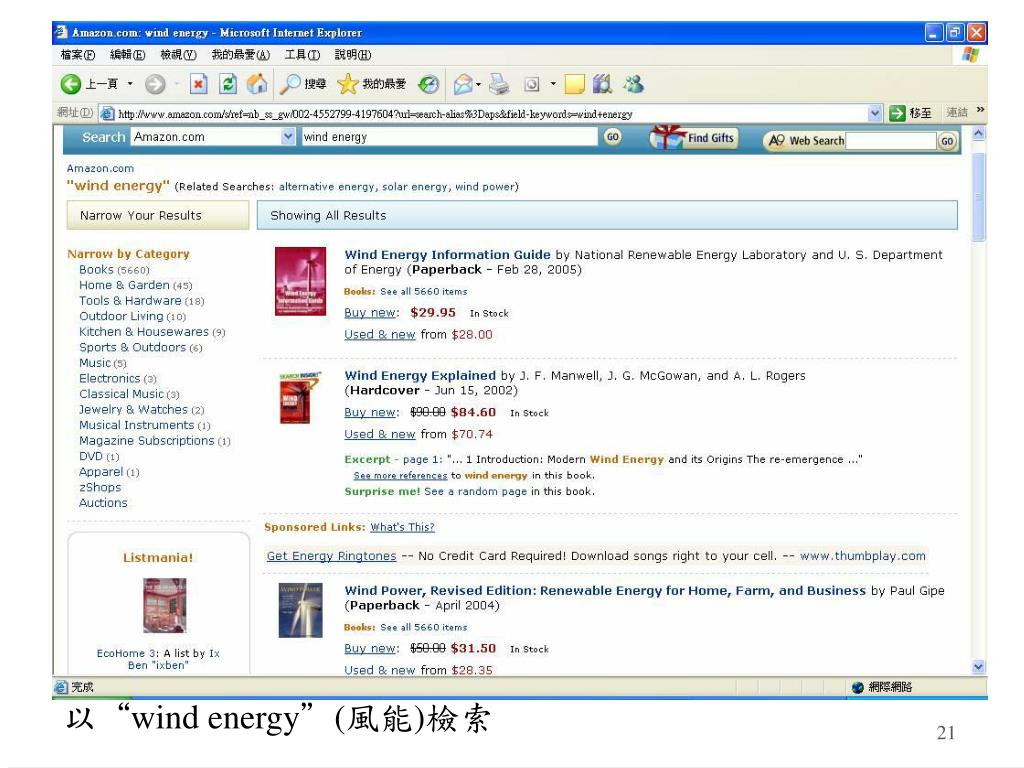Open the Edit menu (編輯)
The height and width of the screenshot is (768, 1024).
point(127,55)
